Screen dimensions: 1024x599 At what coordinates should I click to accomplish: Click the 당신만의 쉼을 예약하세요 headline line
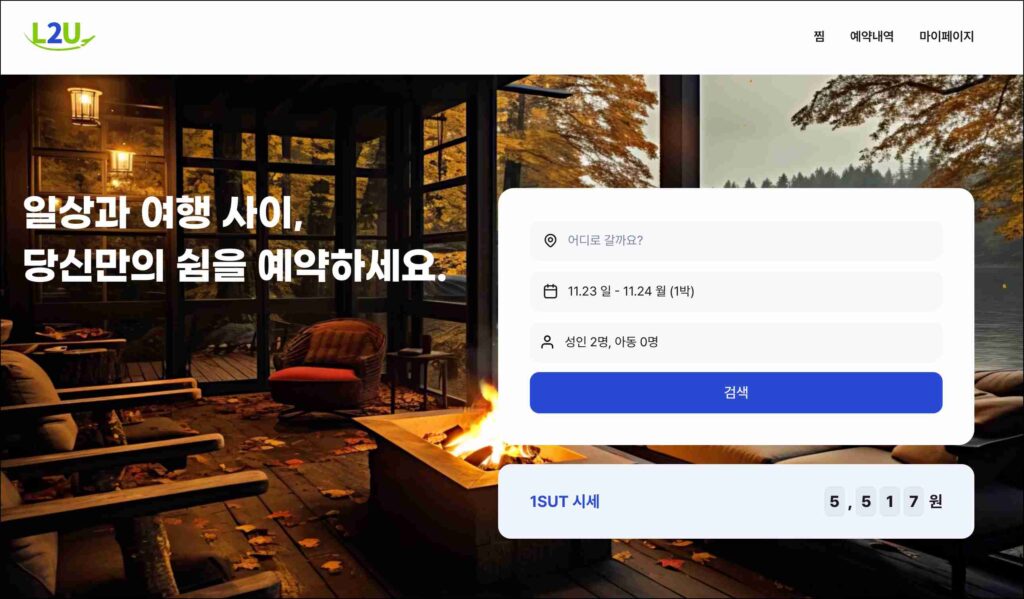tap(234, 265)
